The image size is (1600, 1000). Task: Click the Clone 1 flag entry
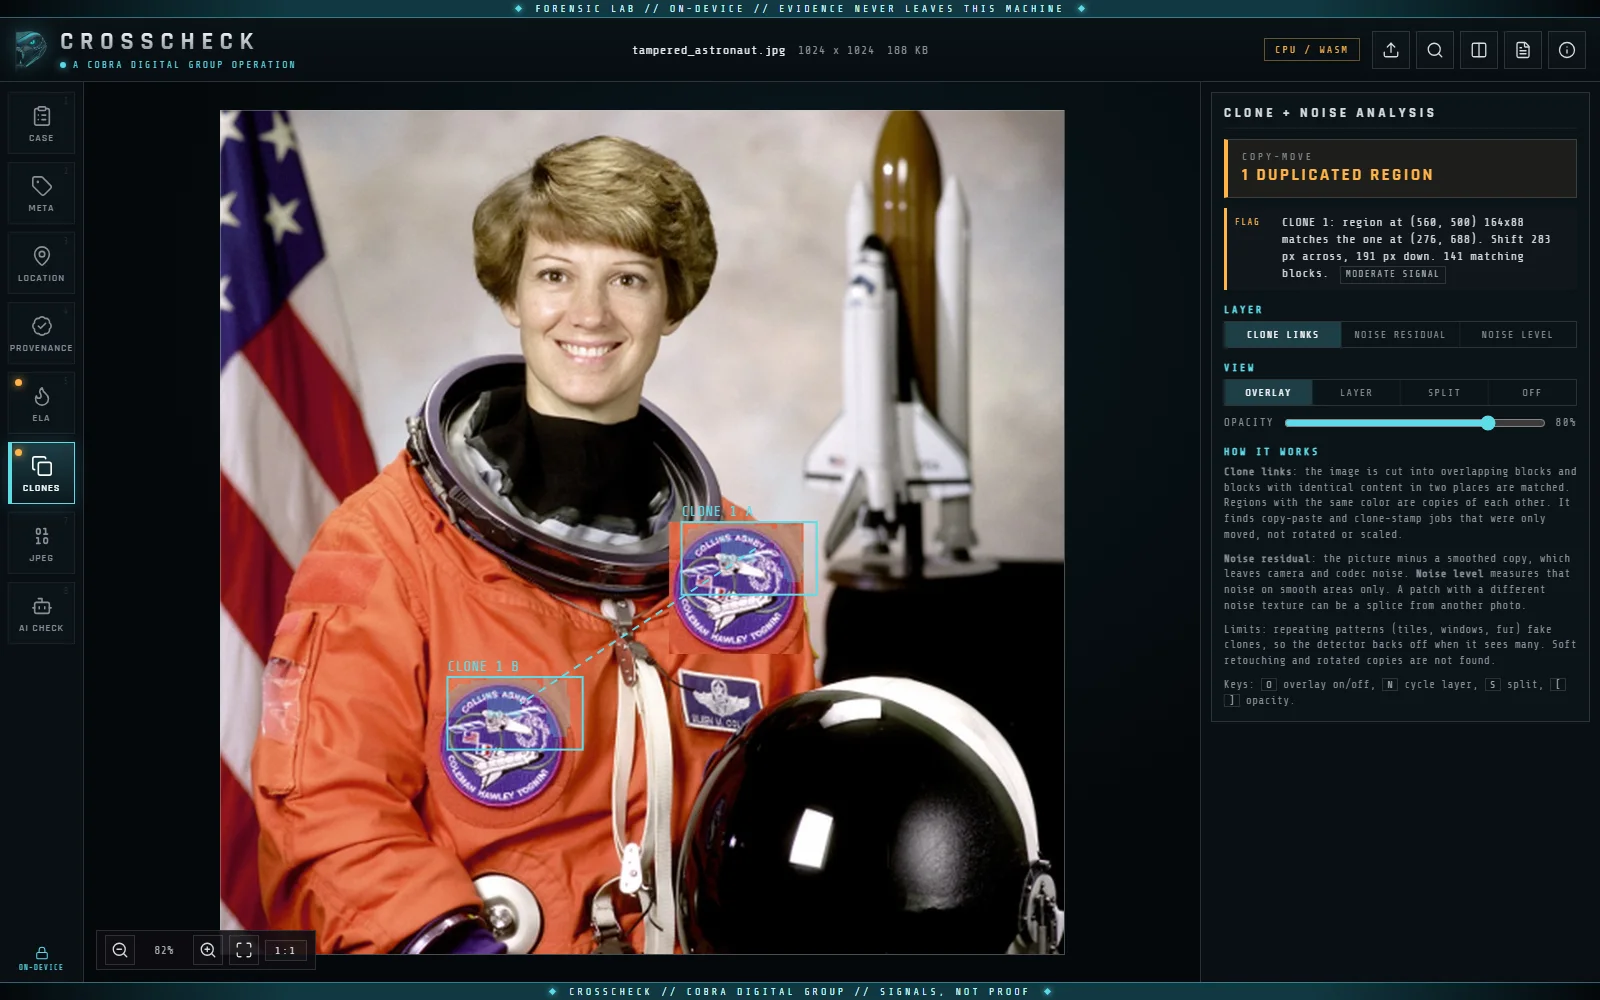point(1400,248)
